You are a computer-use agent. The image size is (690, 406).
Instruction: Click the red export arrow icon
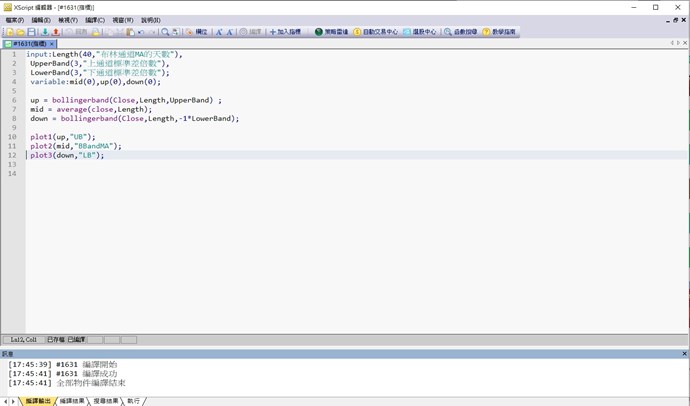coord(56,32)
